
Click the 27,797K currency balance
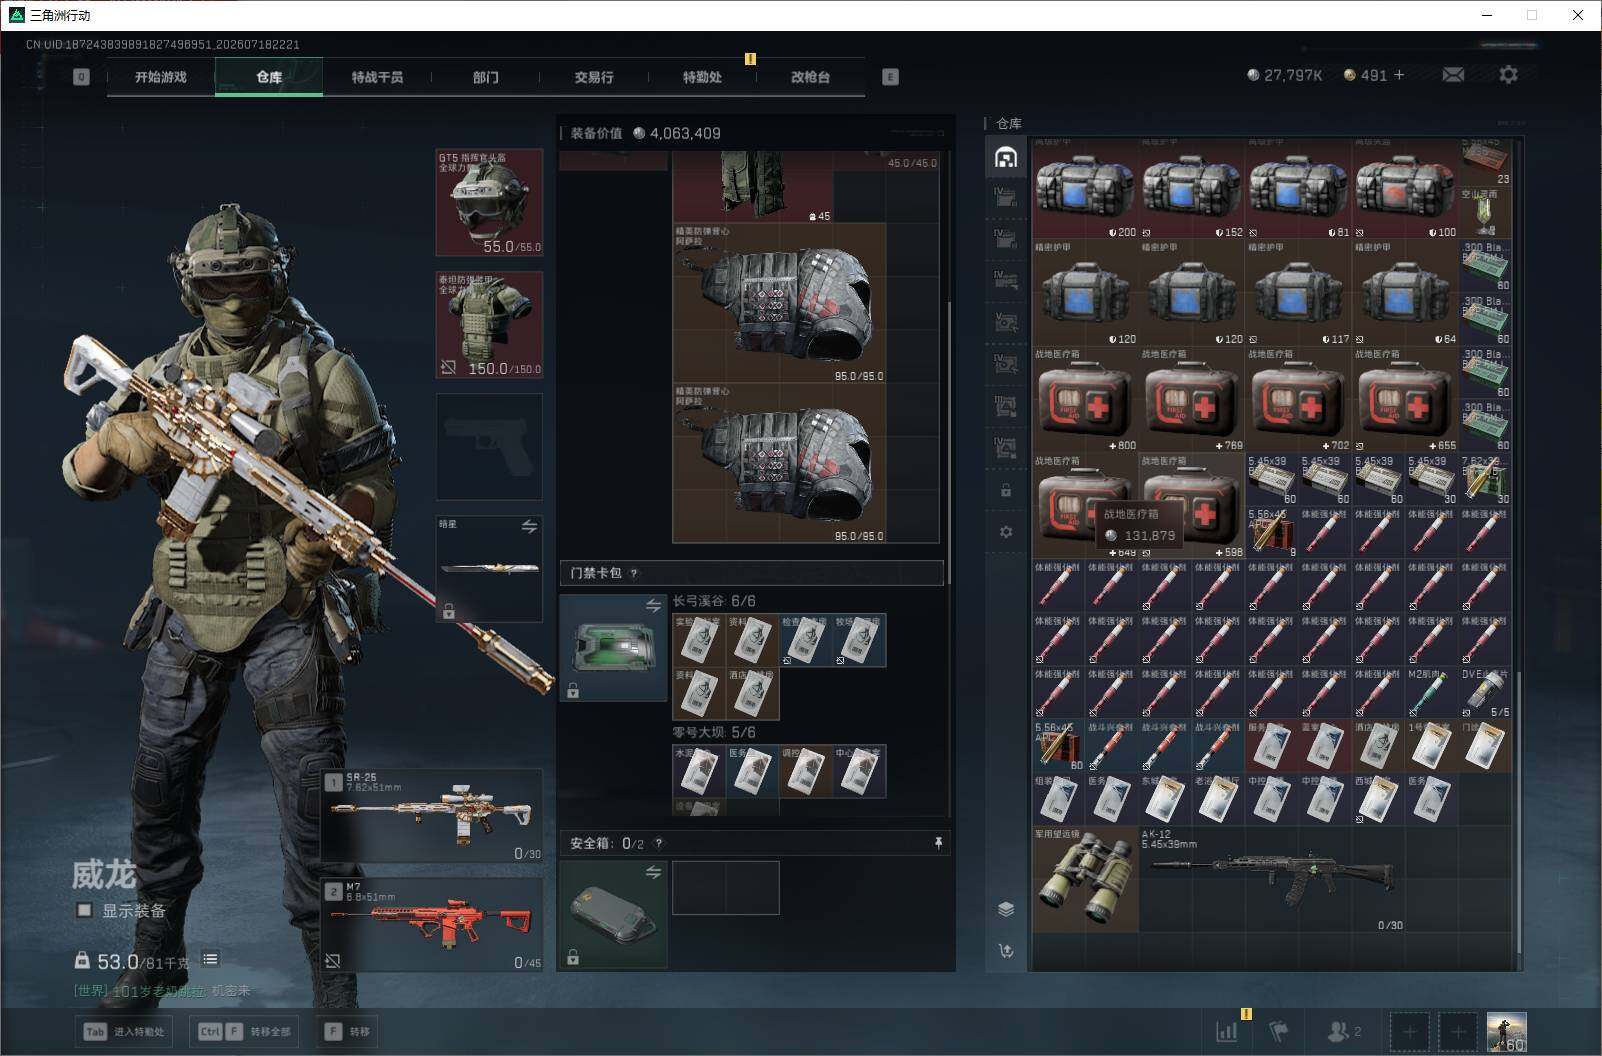(1285, 75)
